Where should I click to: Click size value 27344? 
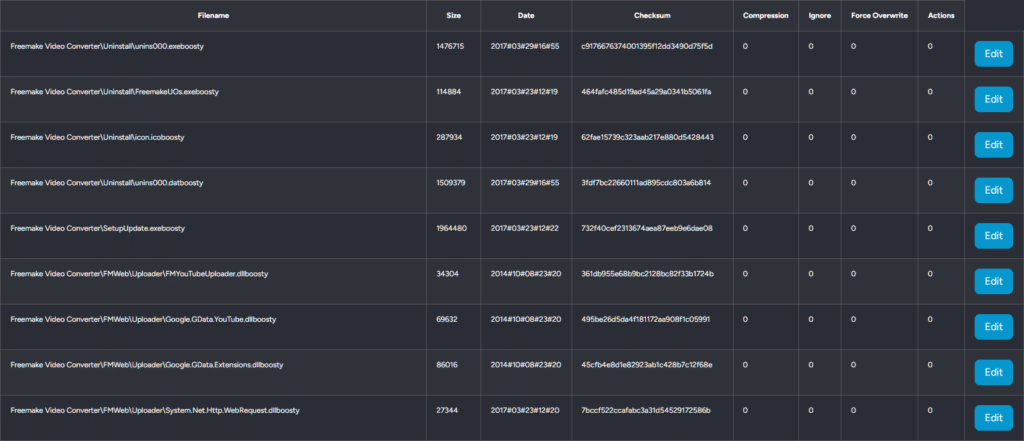[x=447, y=410]
